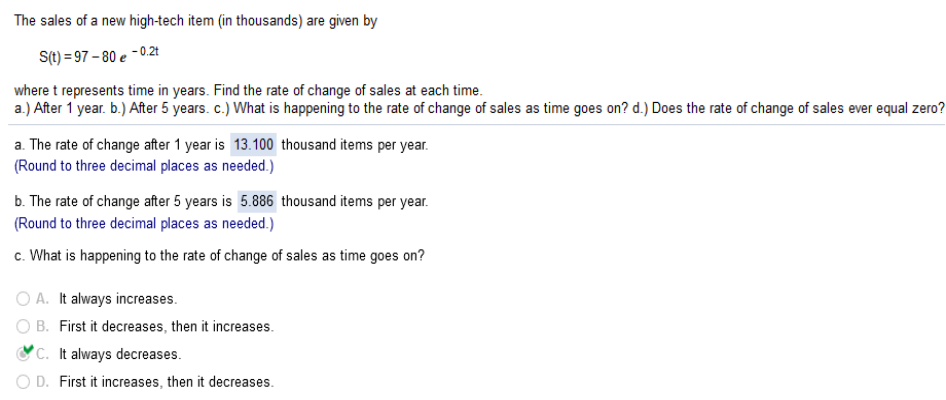Click 'First it increases, then it decreases.' text
Image resolution: width=946 pixels, height=400 pixels.
tap(167, 382)
